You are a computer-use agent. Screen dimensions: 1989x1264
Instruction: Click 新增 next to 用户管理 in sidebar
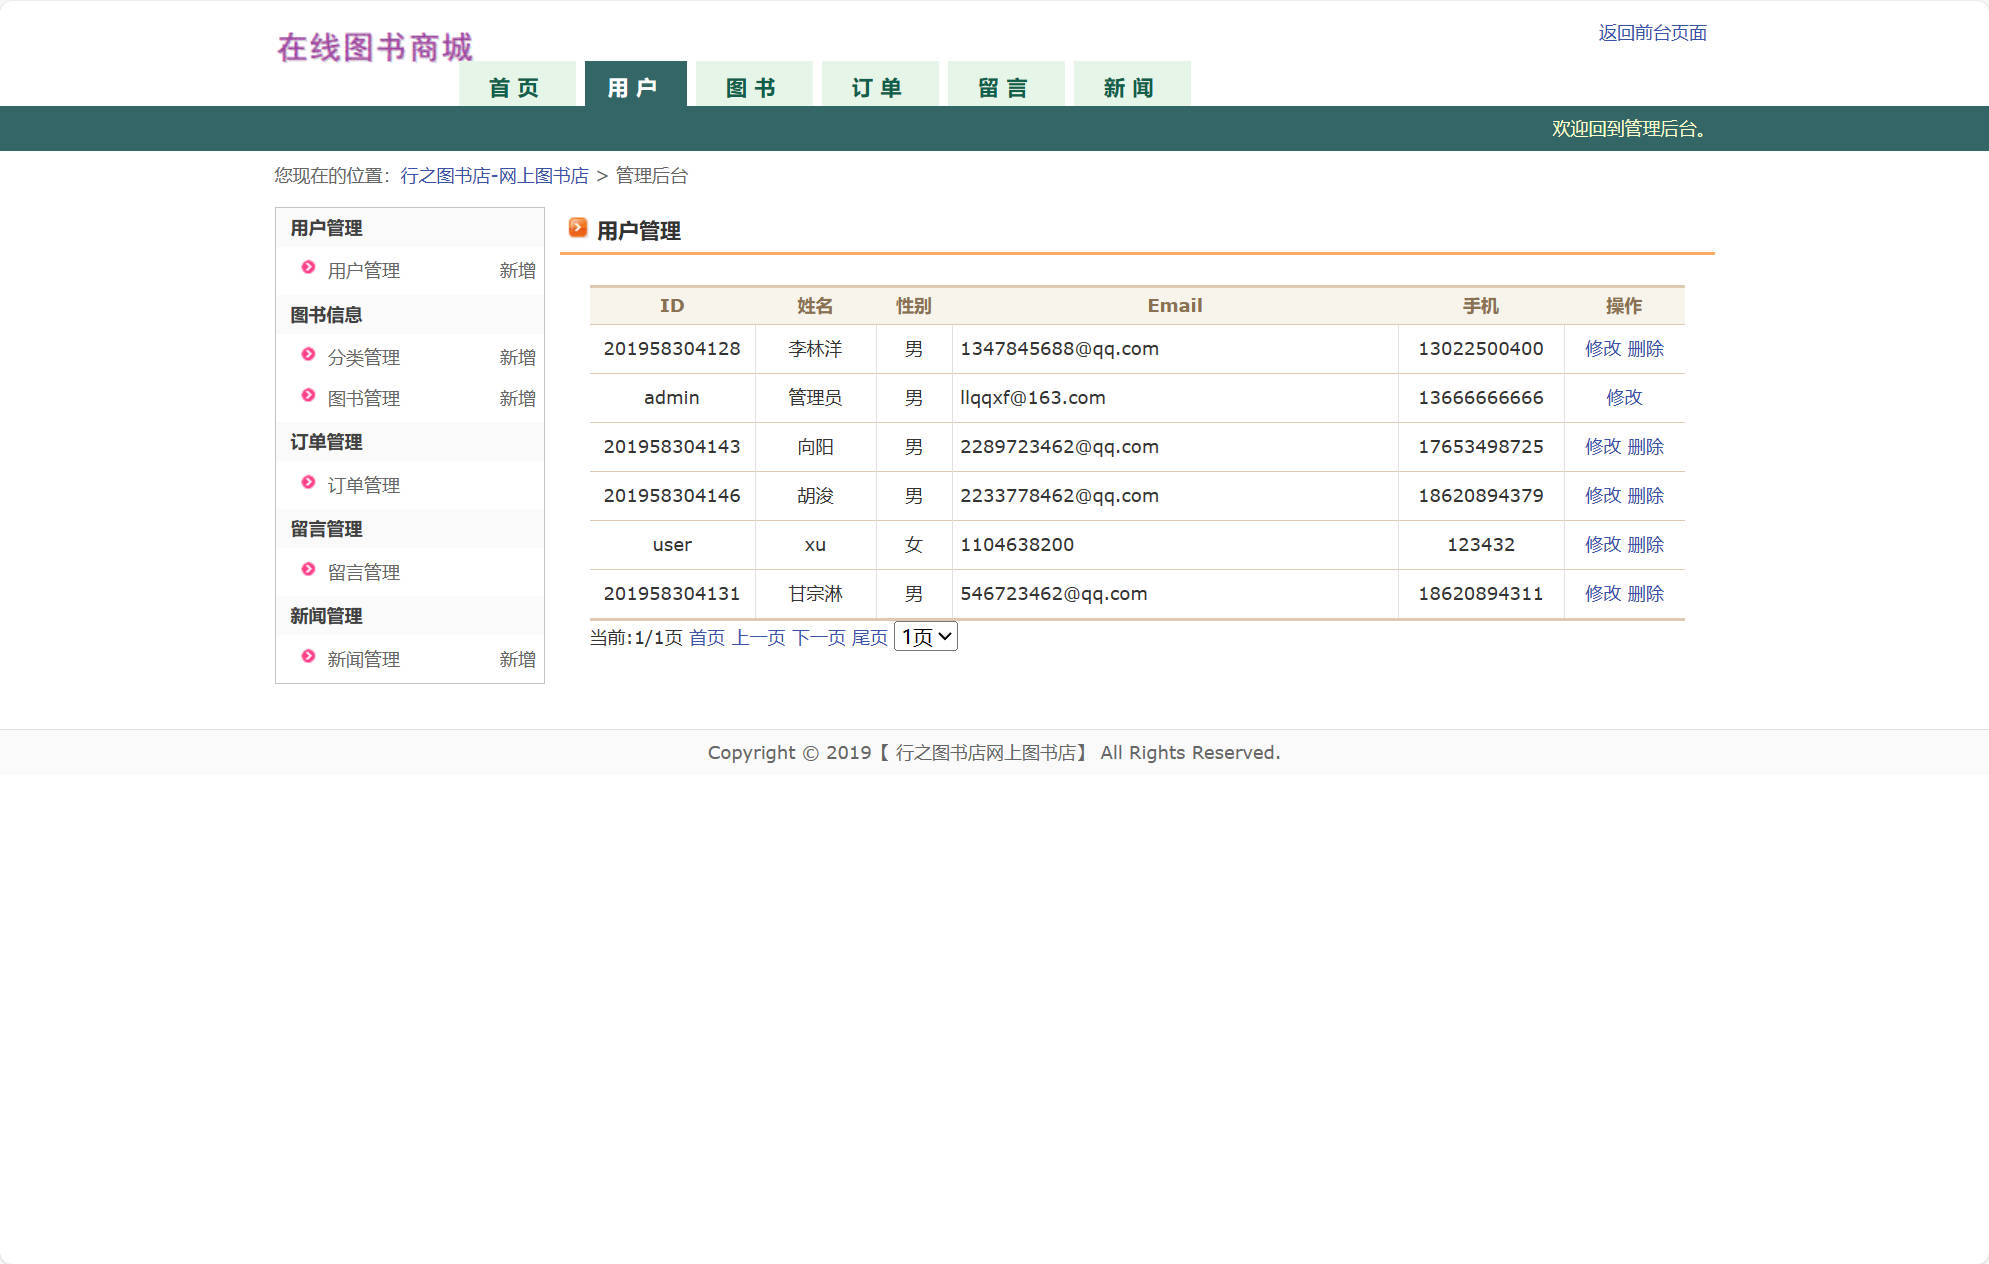(517, 270)
